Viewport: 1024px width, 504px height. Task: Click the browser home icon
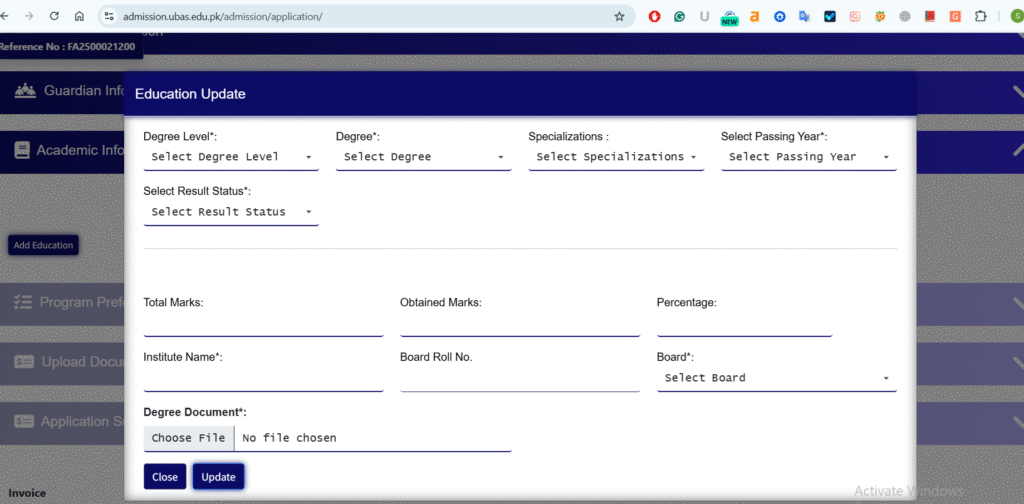79,17
